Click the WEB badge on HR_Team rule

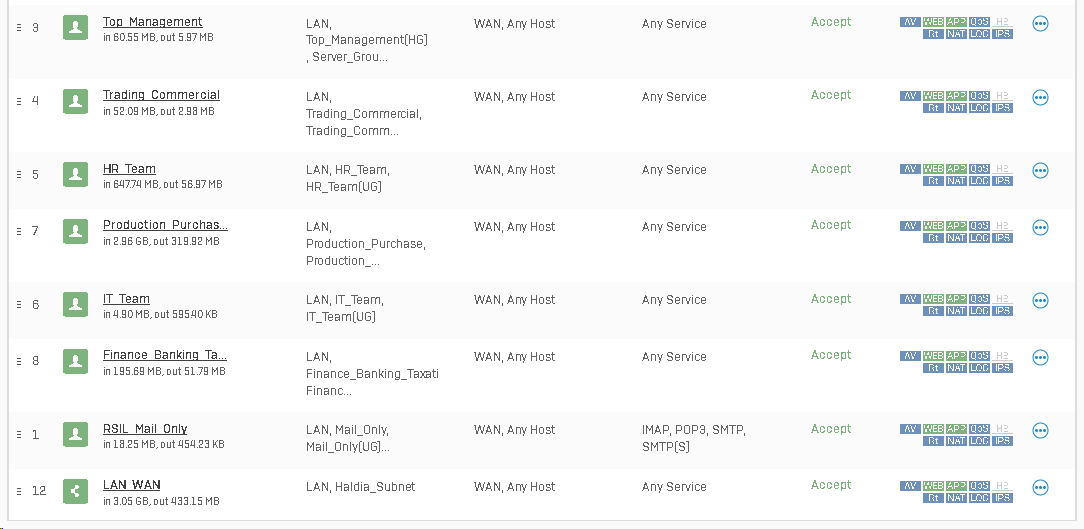point(933,169)
